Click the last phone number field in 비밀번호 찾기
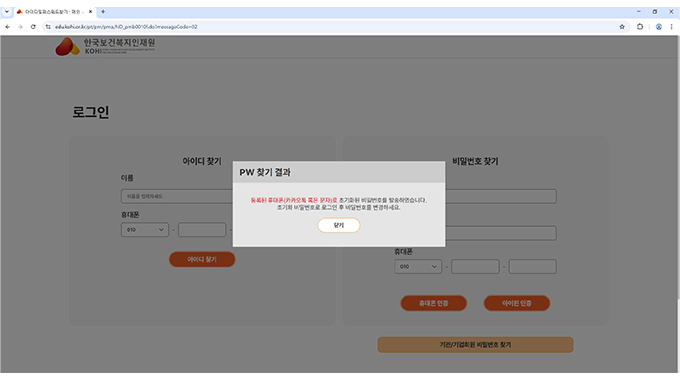Screen dimensions: 680x380 [533, 266]
